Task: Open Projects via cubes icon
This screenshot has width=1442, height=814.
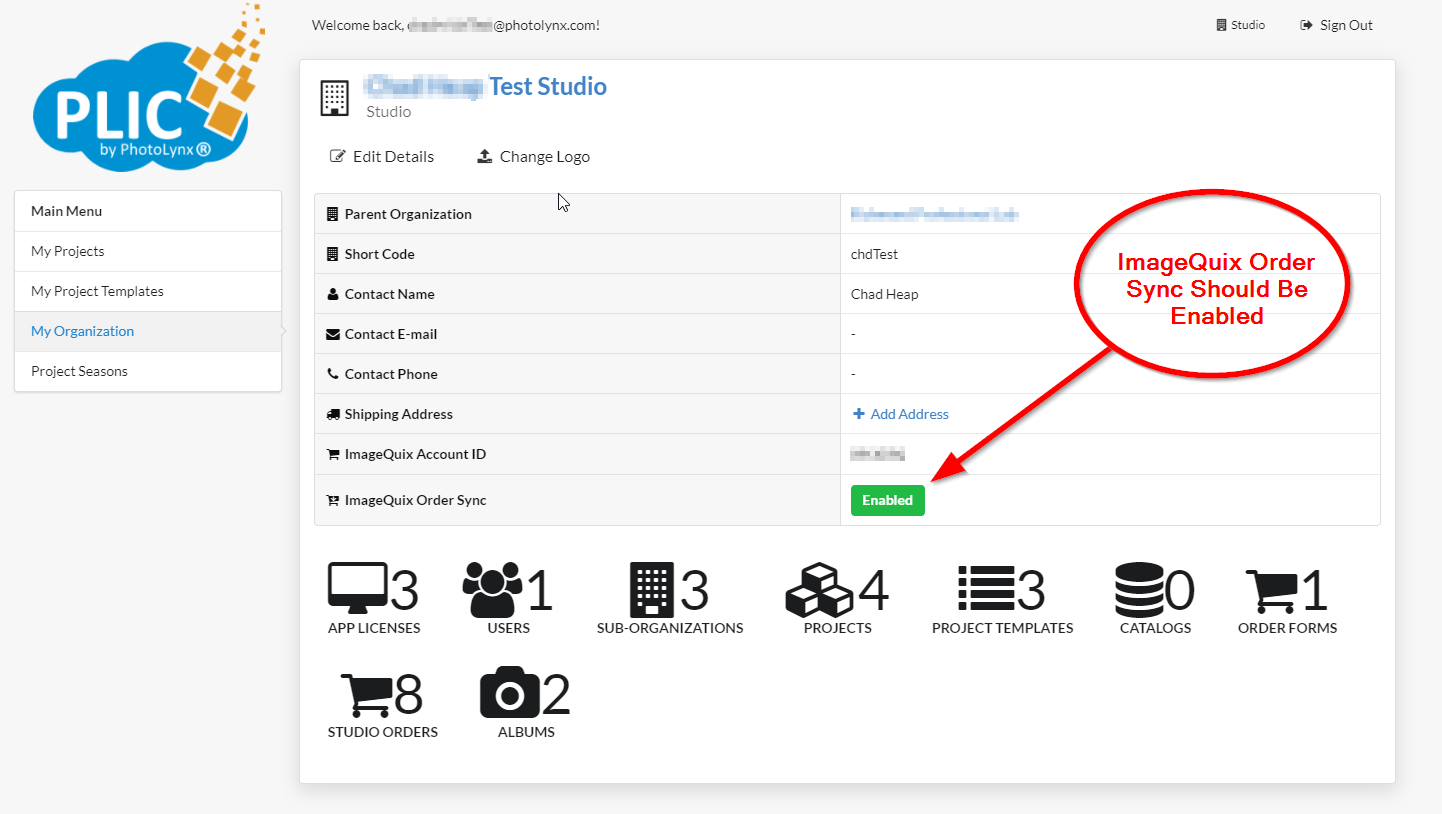Action: click(819, 589)
